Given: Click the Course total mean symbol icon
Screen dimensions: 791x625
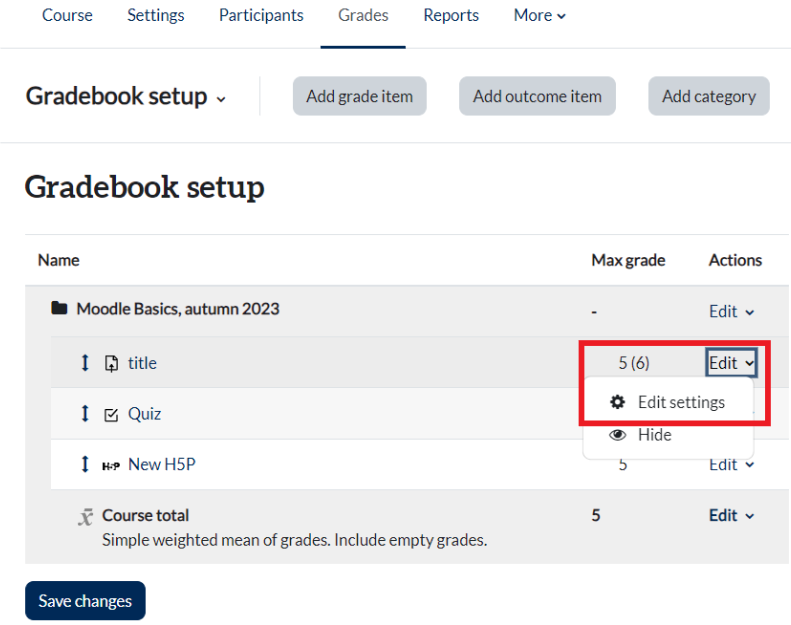Looking at the screenshot, I should click(x=86, y=517).
